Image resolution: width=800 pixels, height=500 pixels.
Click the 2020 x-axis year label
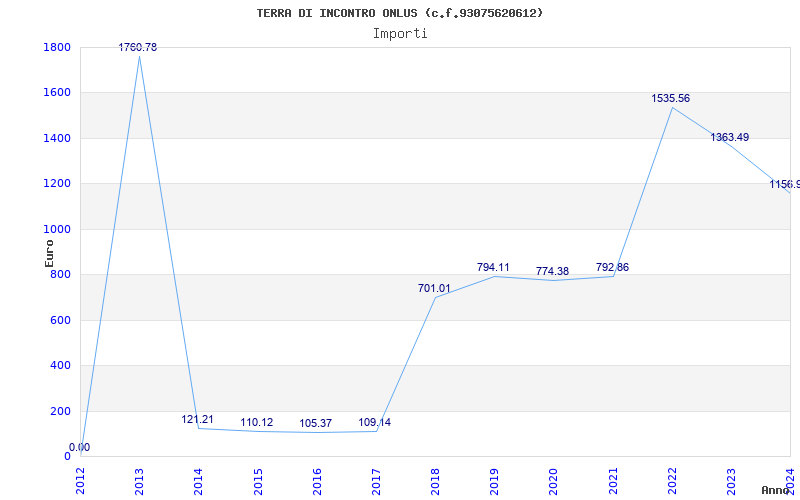554,481
